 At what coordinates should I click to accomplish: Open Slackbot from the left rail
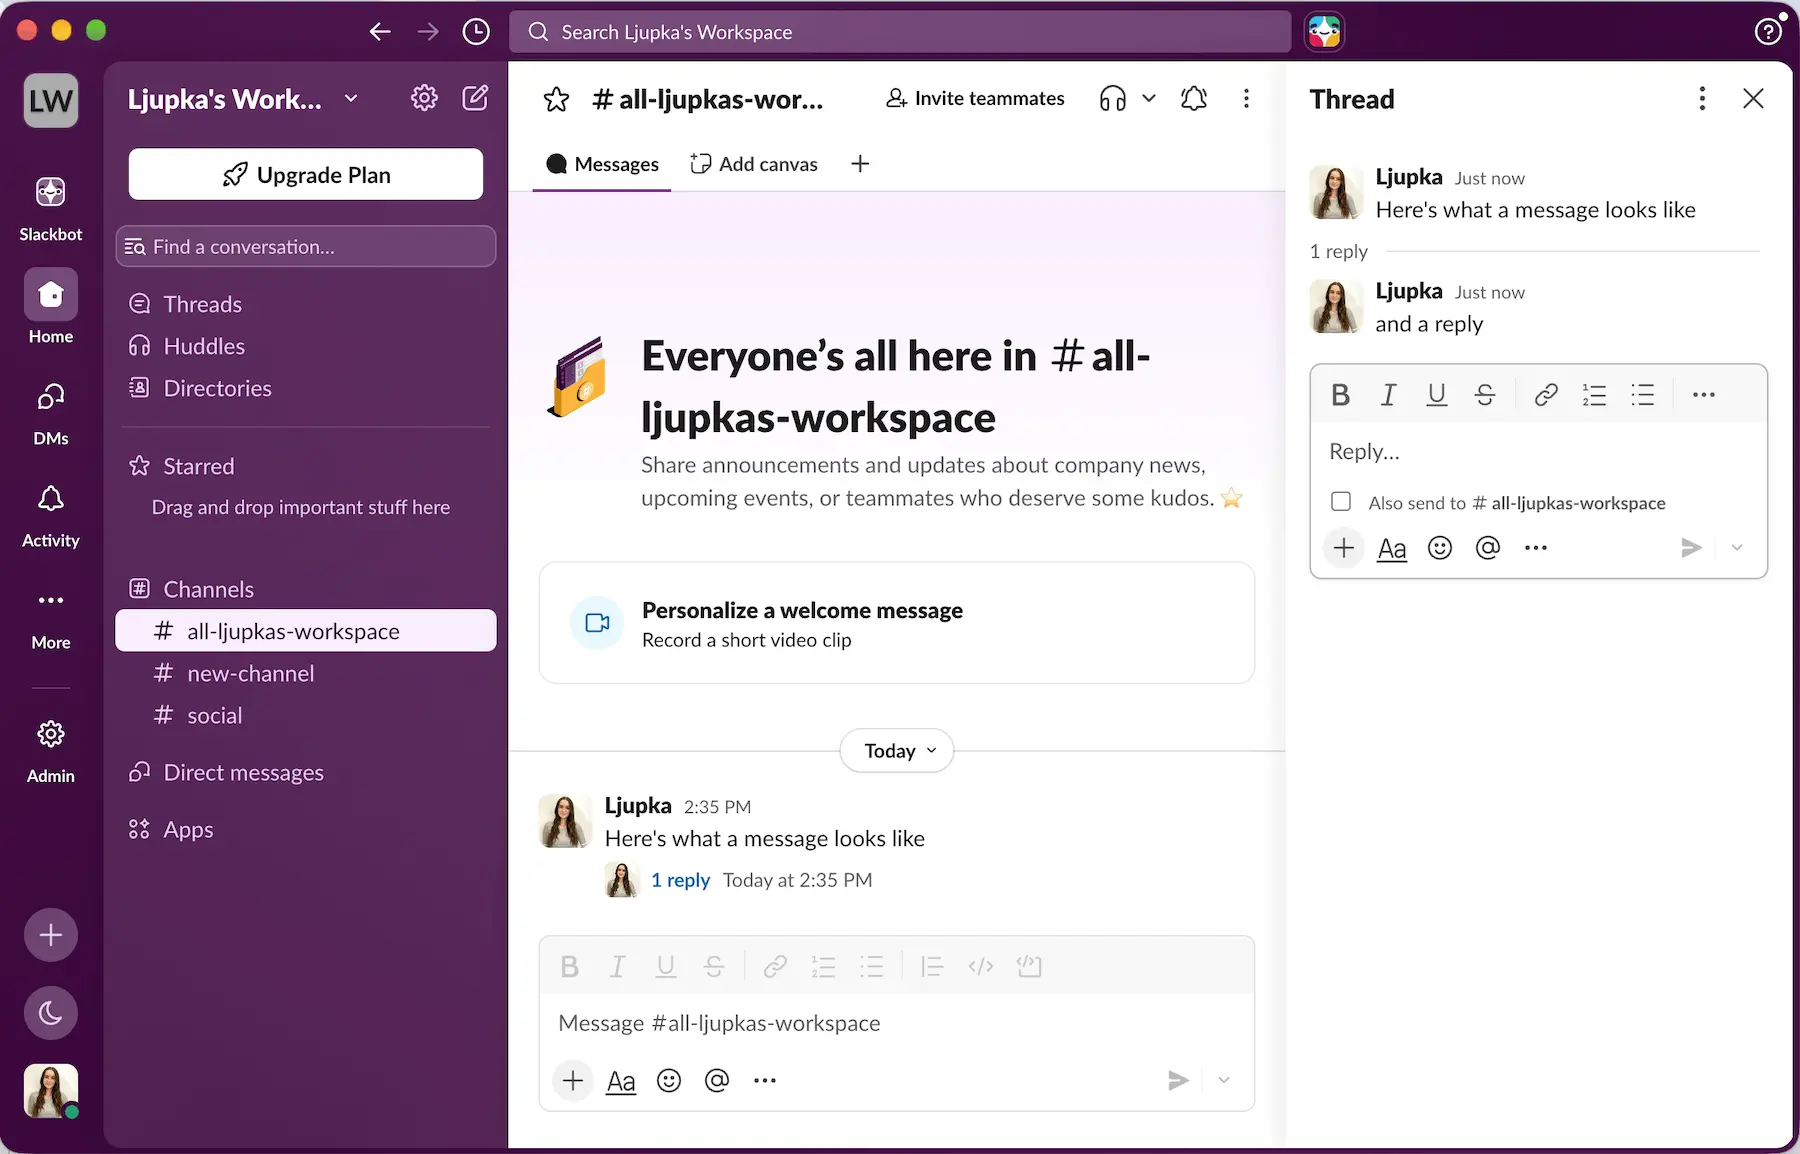pyautogui.click(x=51, y=207)
